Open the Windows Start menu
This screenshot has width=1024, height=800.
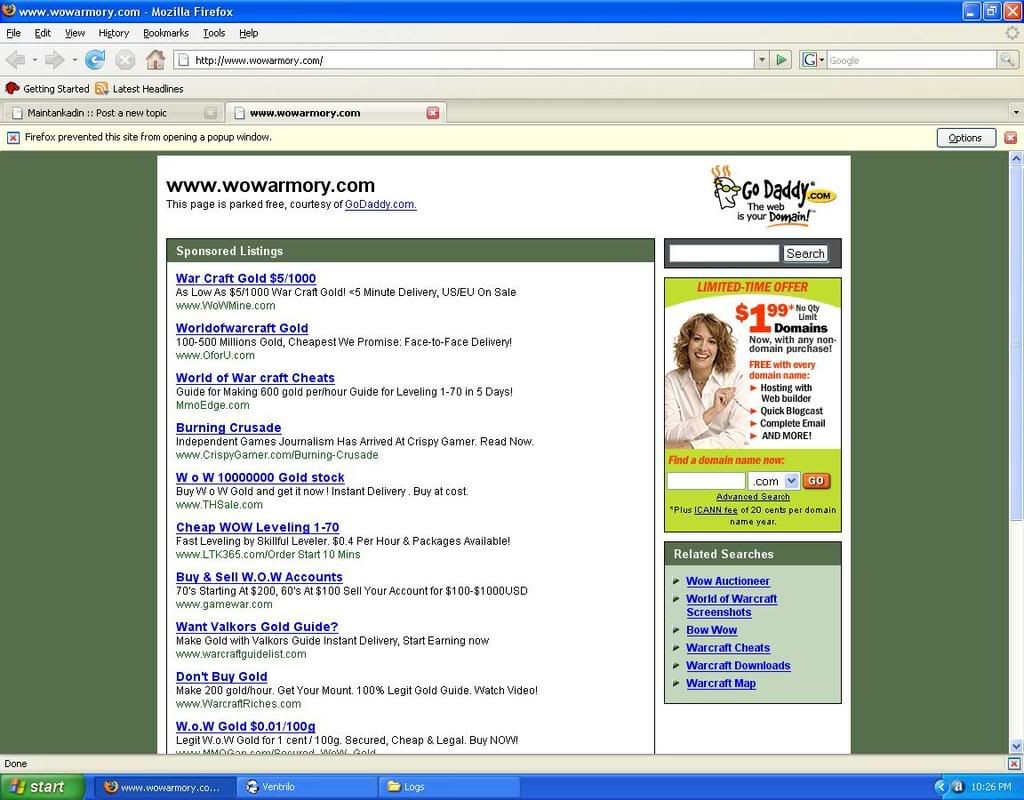(x=42, y=787)
